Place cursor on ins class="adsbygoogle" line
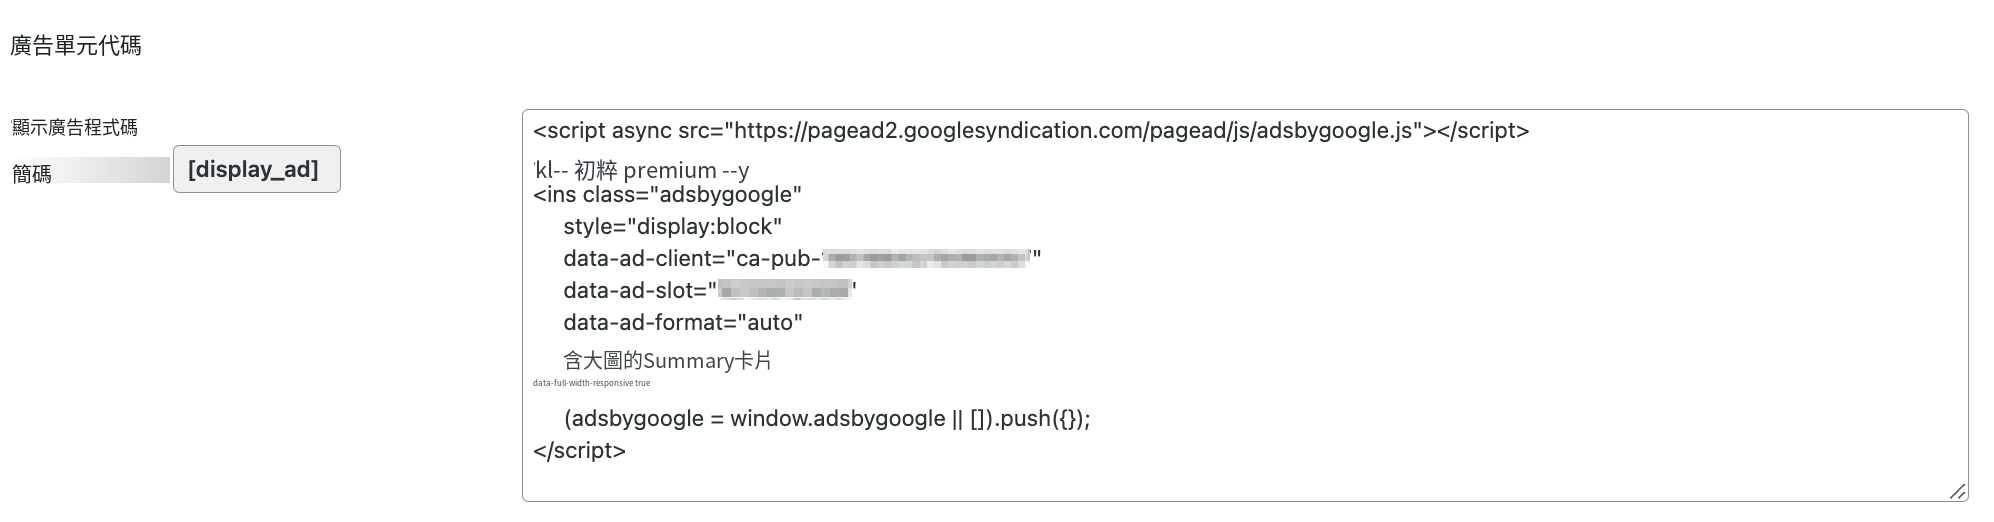 tap(668, 195)
